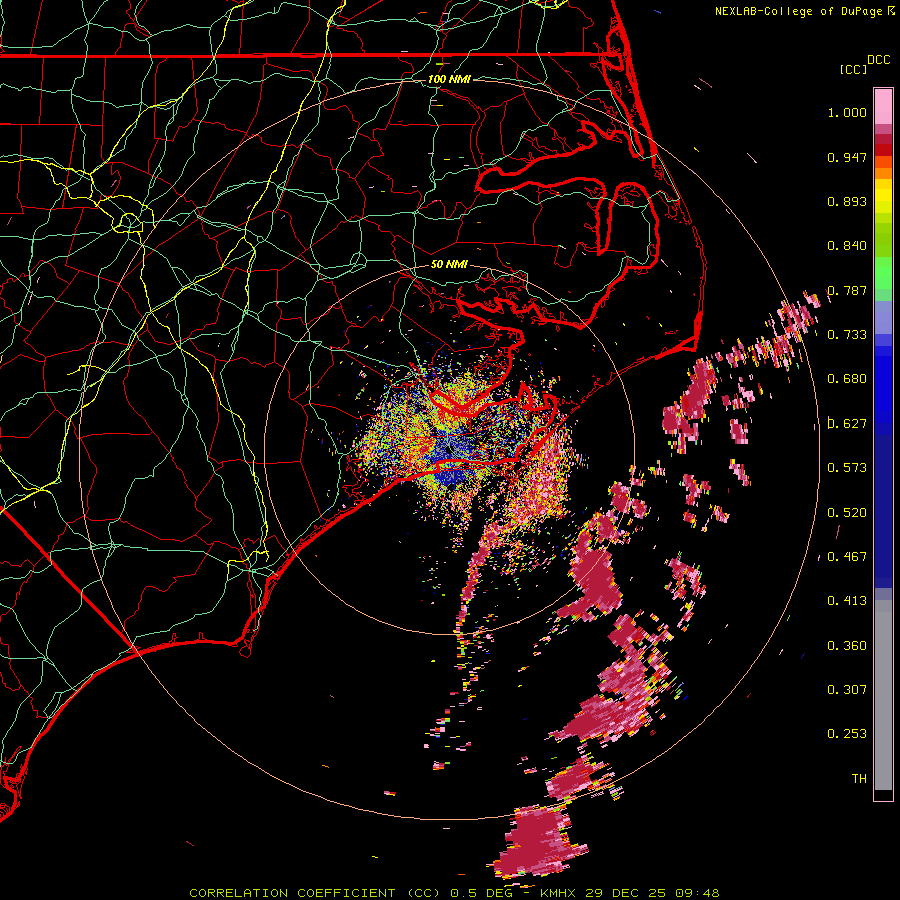Viewport: 900px width, 900px height.
Task: Select the 0.840 scale value
Action: pyautogui.click(x=847, y=246)
